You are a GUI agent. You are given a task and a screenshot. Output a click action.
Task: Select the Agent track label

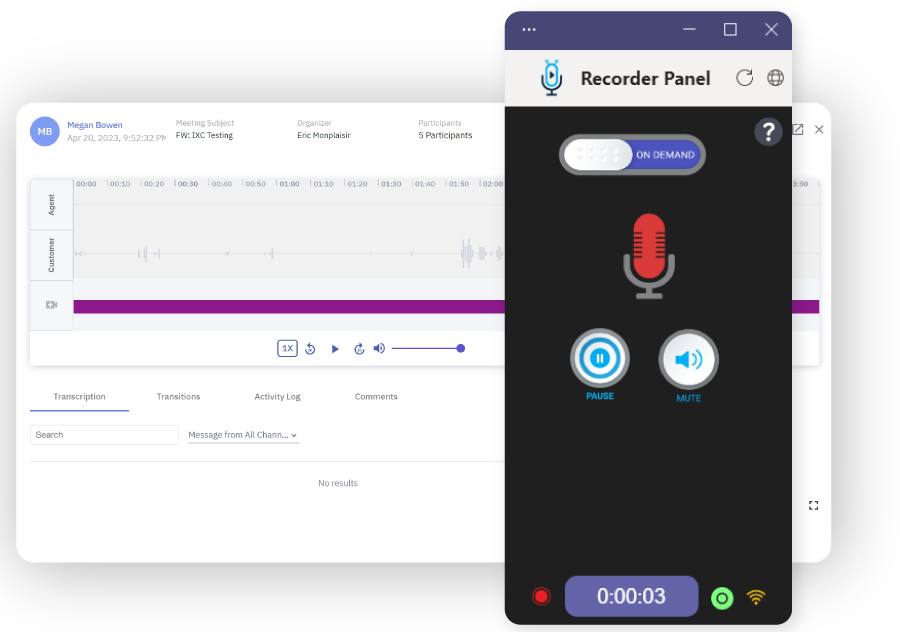tap(52, 204)
